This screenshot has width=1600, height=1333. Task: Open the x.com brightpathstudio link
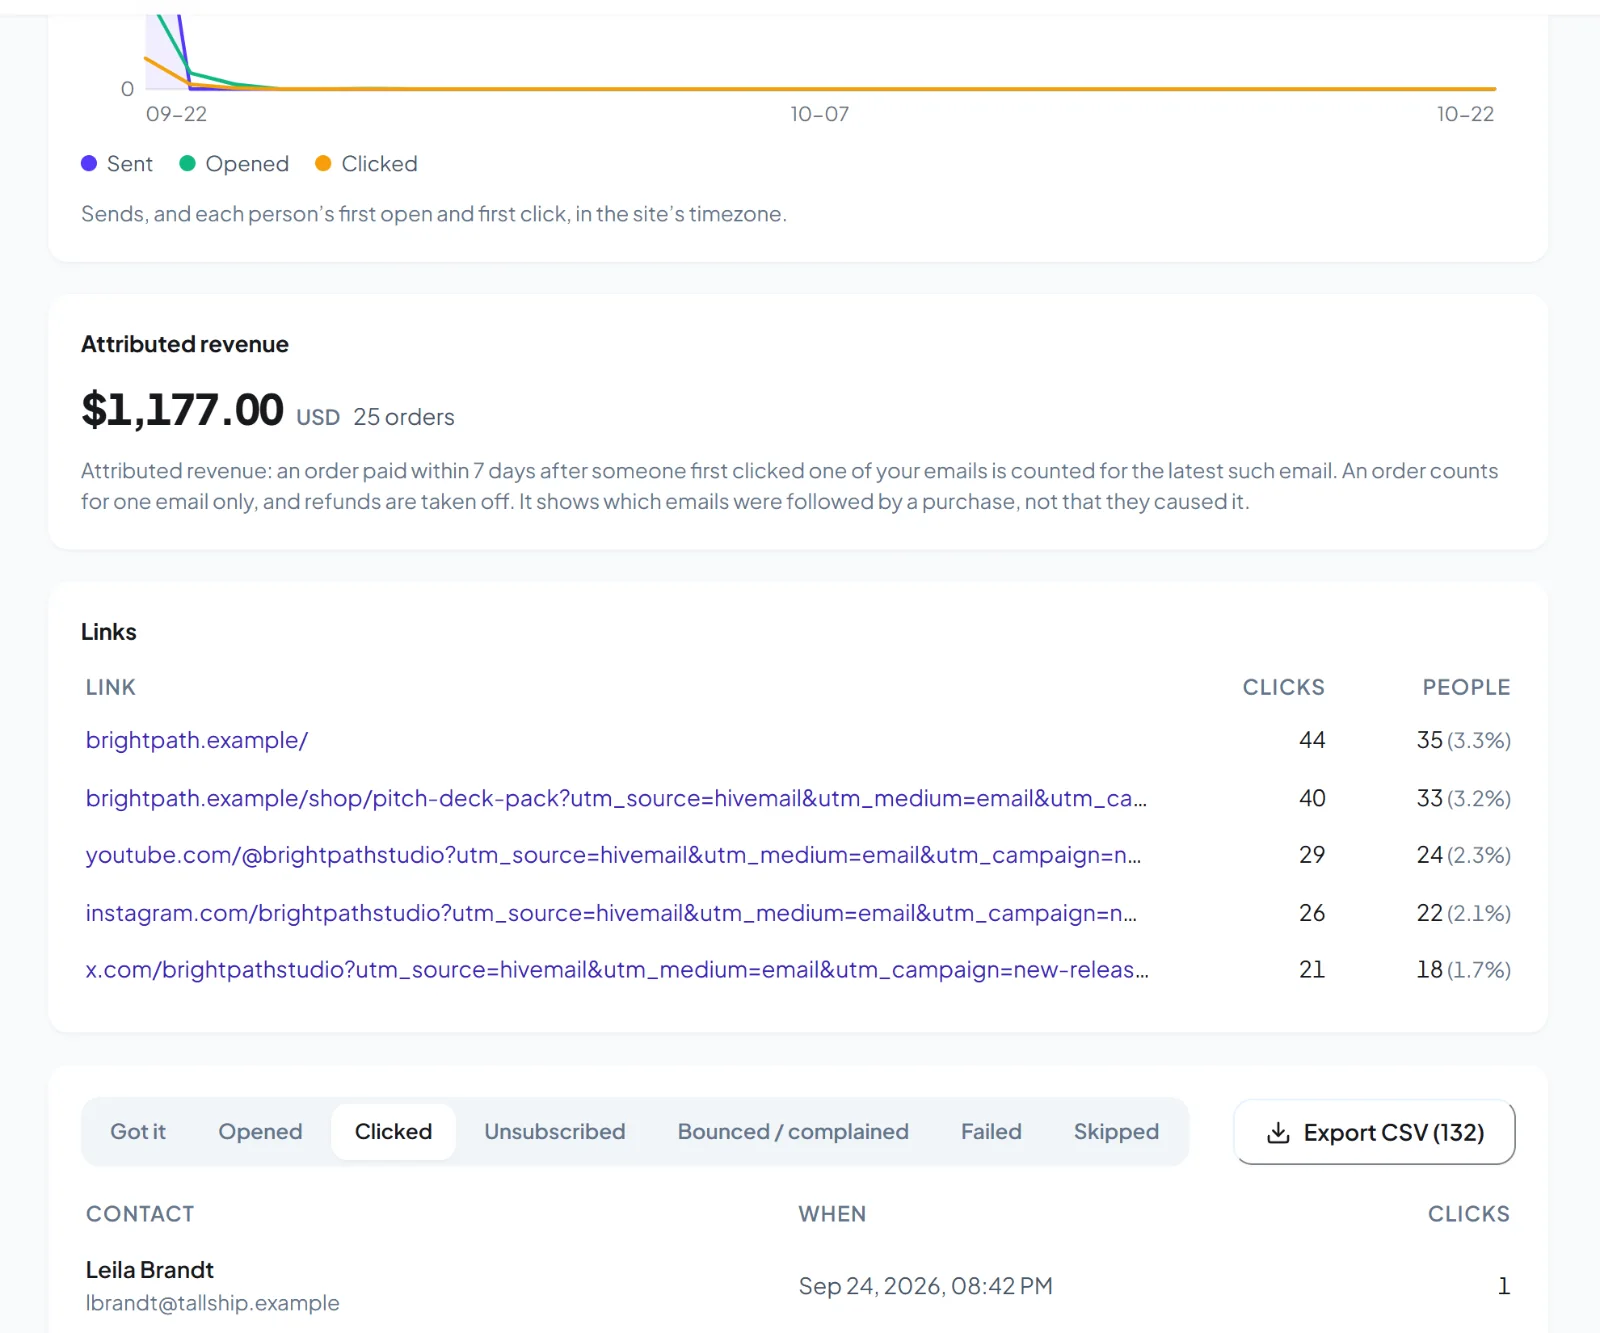click(x=617, y=970)
